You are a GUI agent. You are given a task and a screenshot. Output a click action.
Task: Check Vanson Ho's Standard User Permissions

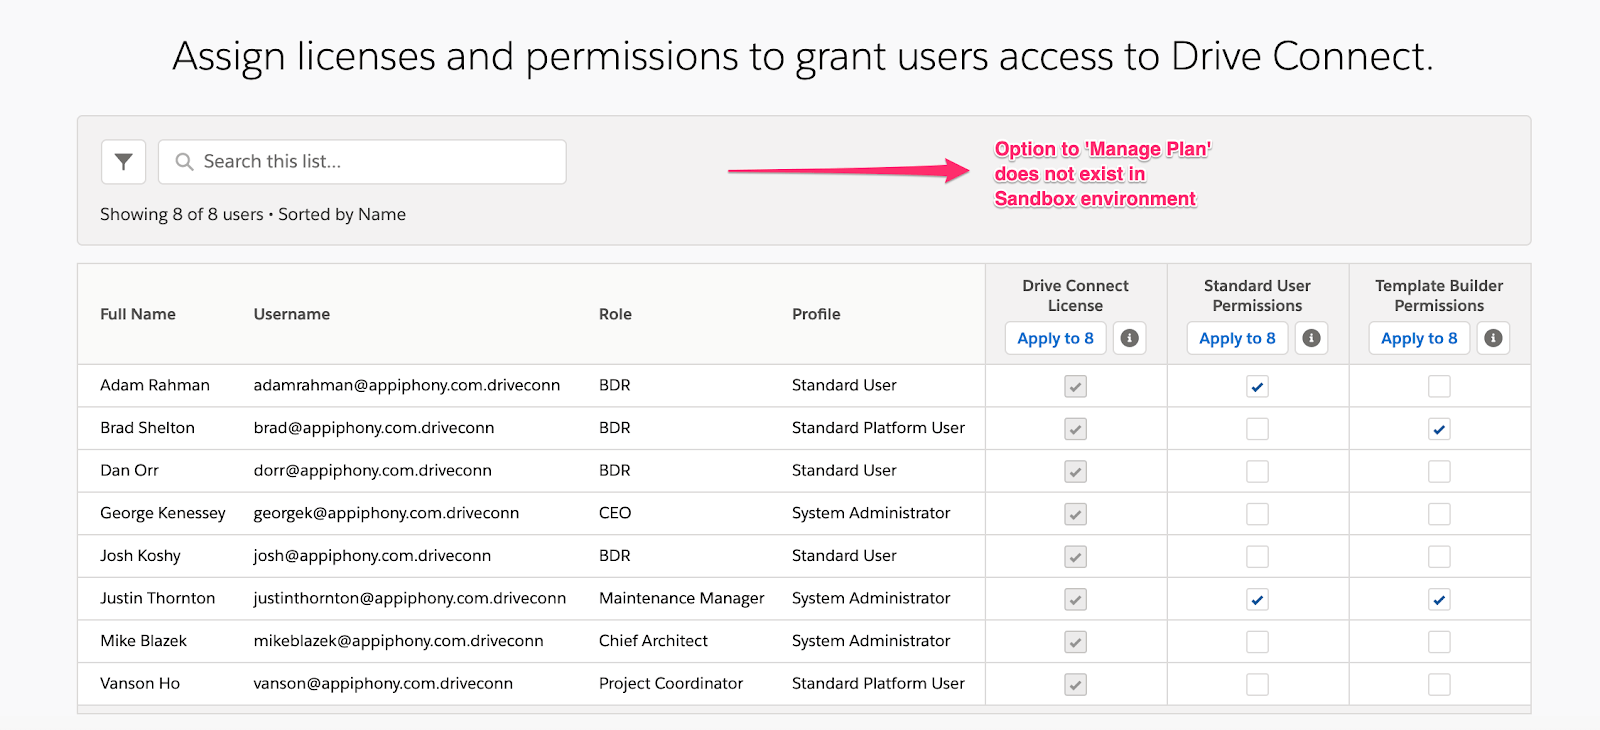(x=1258, y=685)
